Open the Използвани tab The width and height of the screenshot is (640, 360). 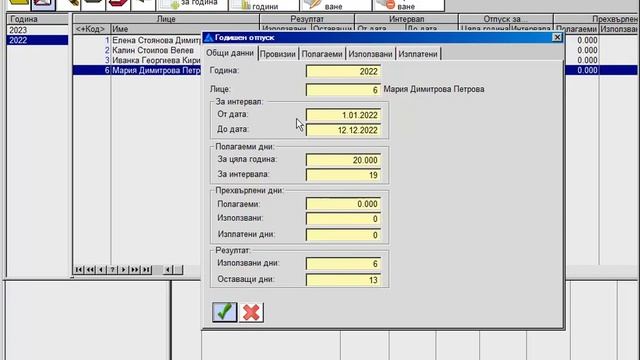point(370,54)
